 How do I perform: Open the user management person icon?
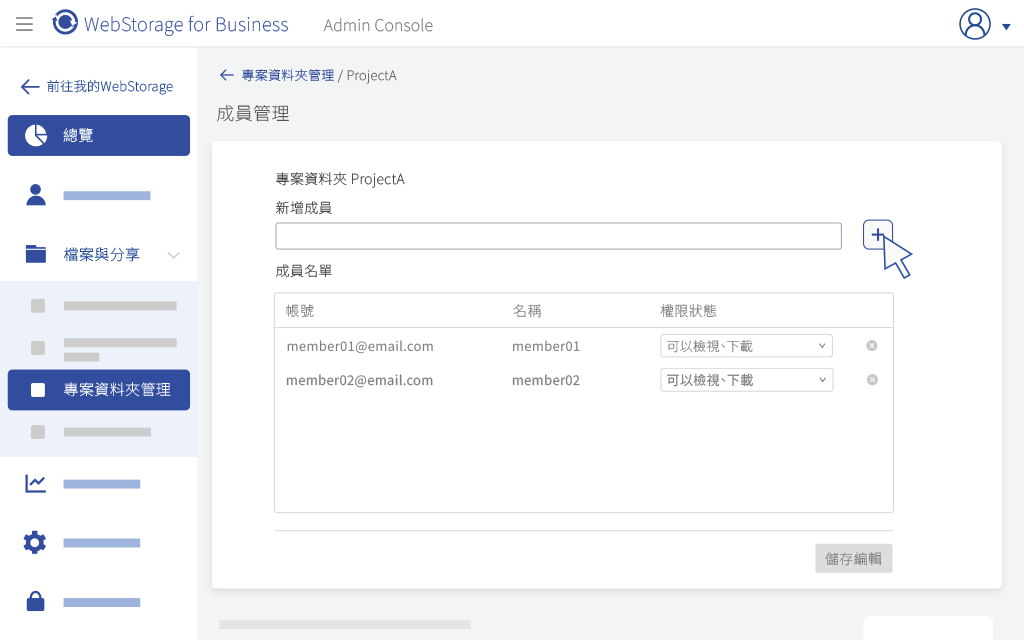(x=36, y=195)
